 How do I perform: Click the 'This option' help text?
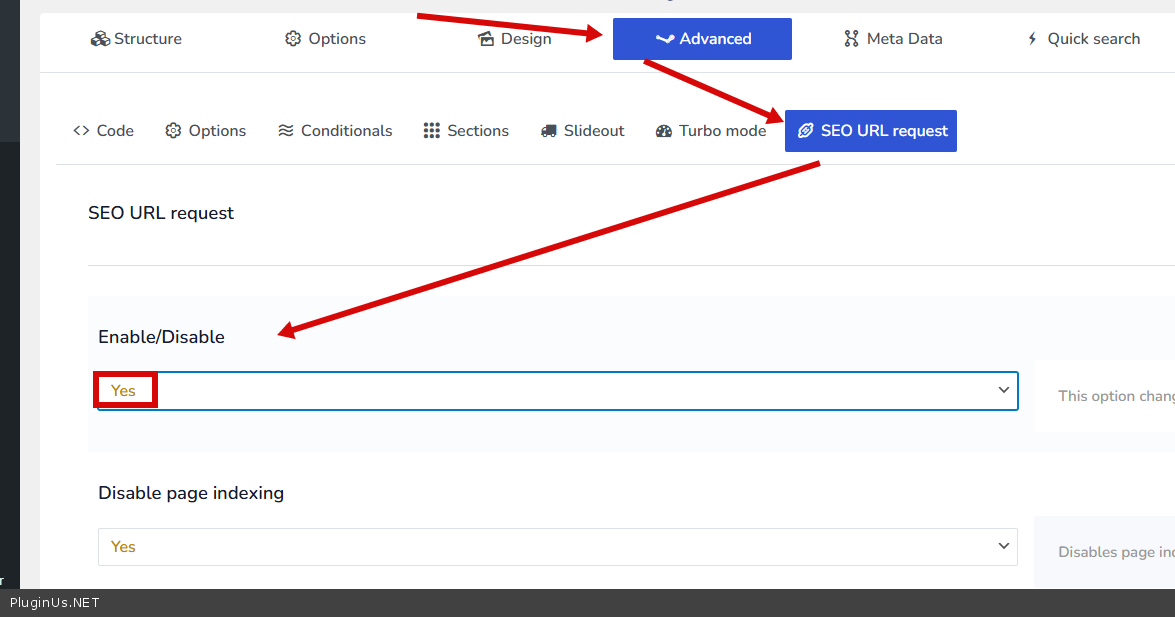pos(1115,396)
